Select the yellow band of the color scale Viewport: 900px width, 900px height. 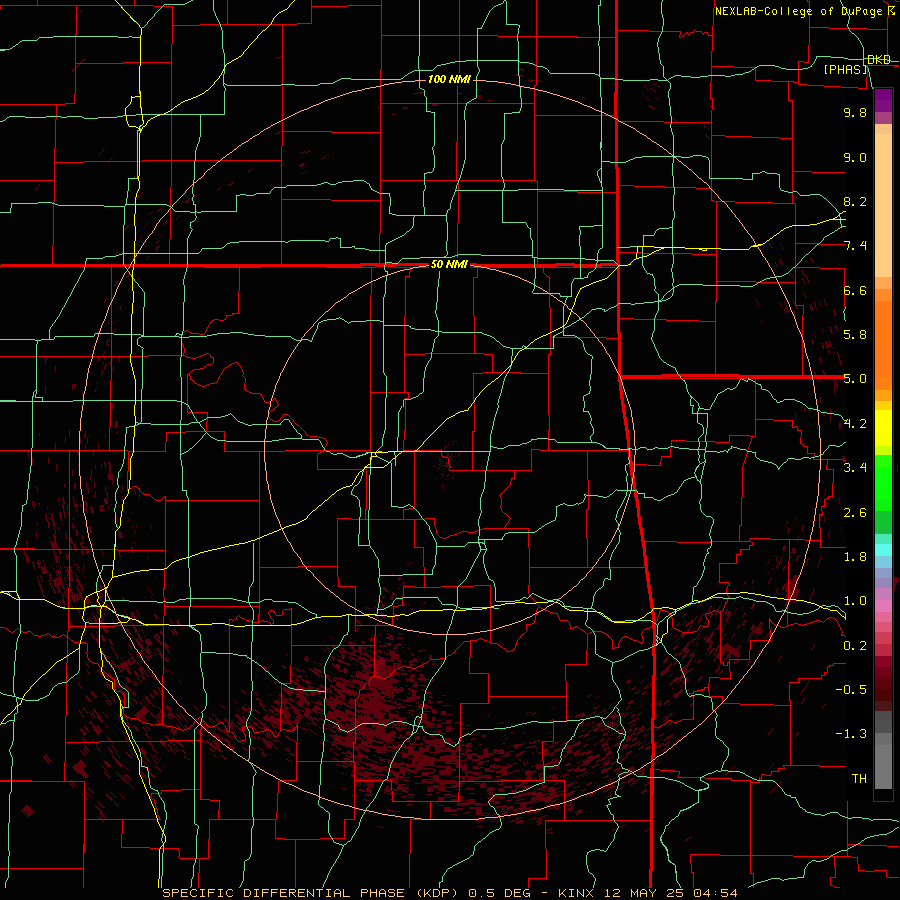[883, 428]
